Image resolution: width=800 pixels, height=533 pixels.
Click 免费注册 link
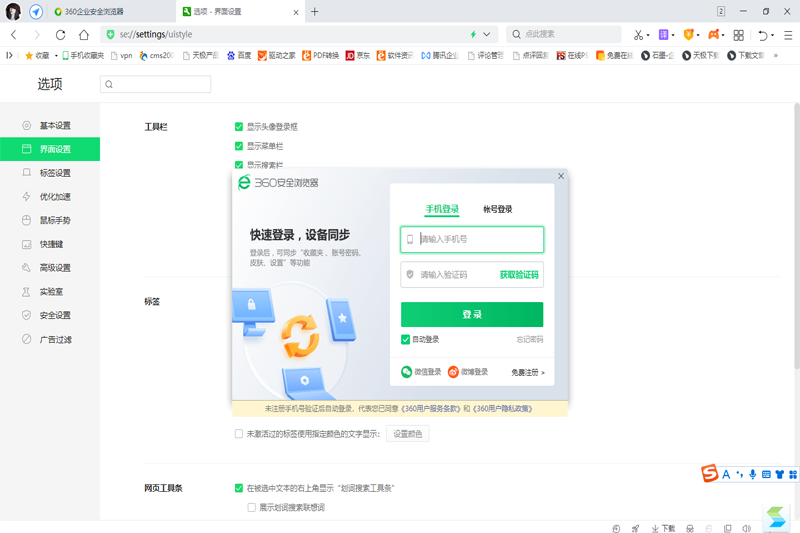click(528, 372)
